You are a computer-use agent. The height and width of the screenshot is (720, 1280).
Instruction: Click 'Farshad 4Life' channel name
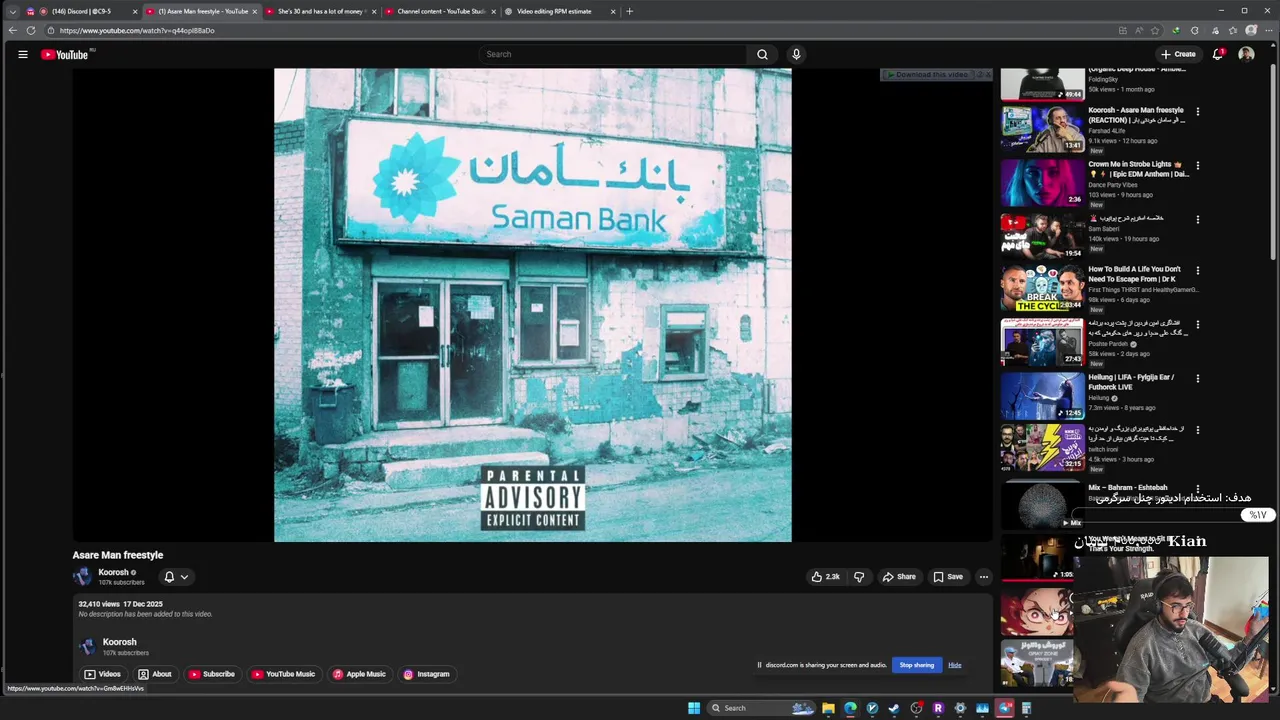(1107, 131)
